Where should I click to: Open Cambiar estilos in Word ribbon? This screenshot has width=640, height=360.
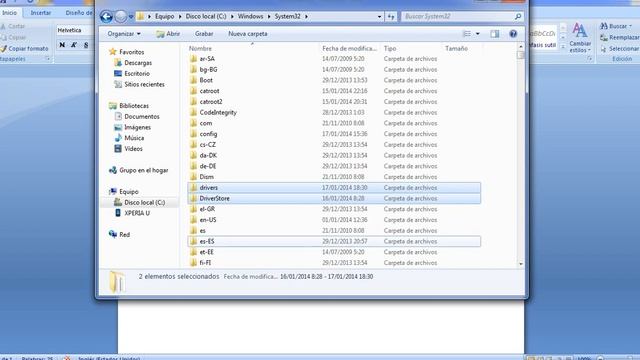(580, 38)
